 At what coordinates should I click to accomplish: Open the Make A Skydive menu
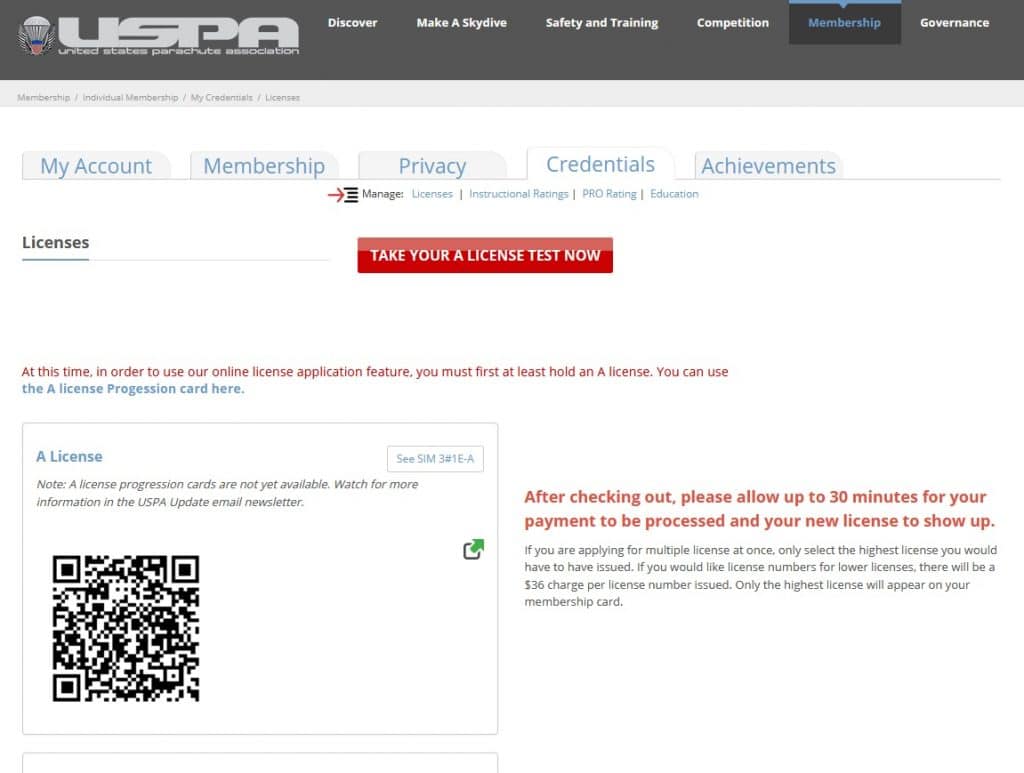(x=461, y=22)
